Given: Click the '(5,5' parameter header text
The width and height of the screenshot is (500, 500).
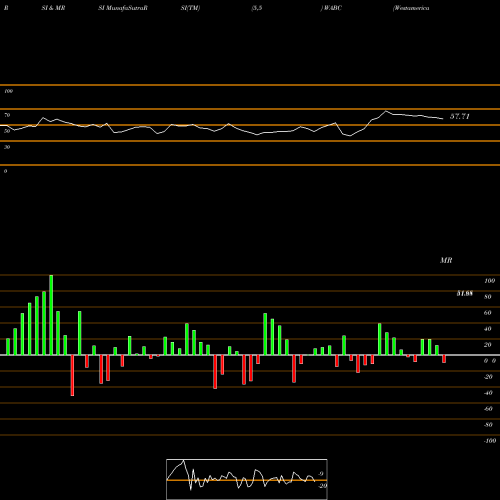Looking at the screenshot, I should tap(257, 8).
